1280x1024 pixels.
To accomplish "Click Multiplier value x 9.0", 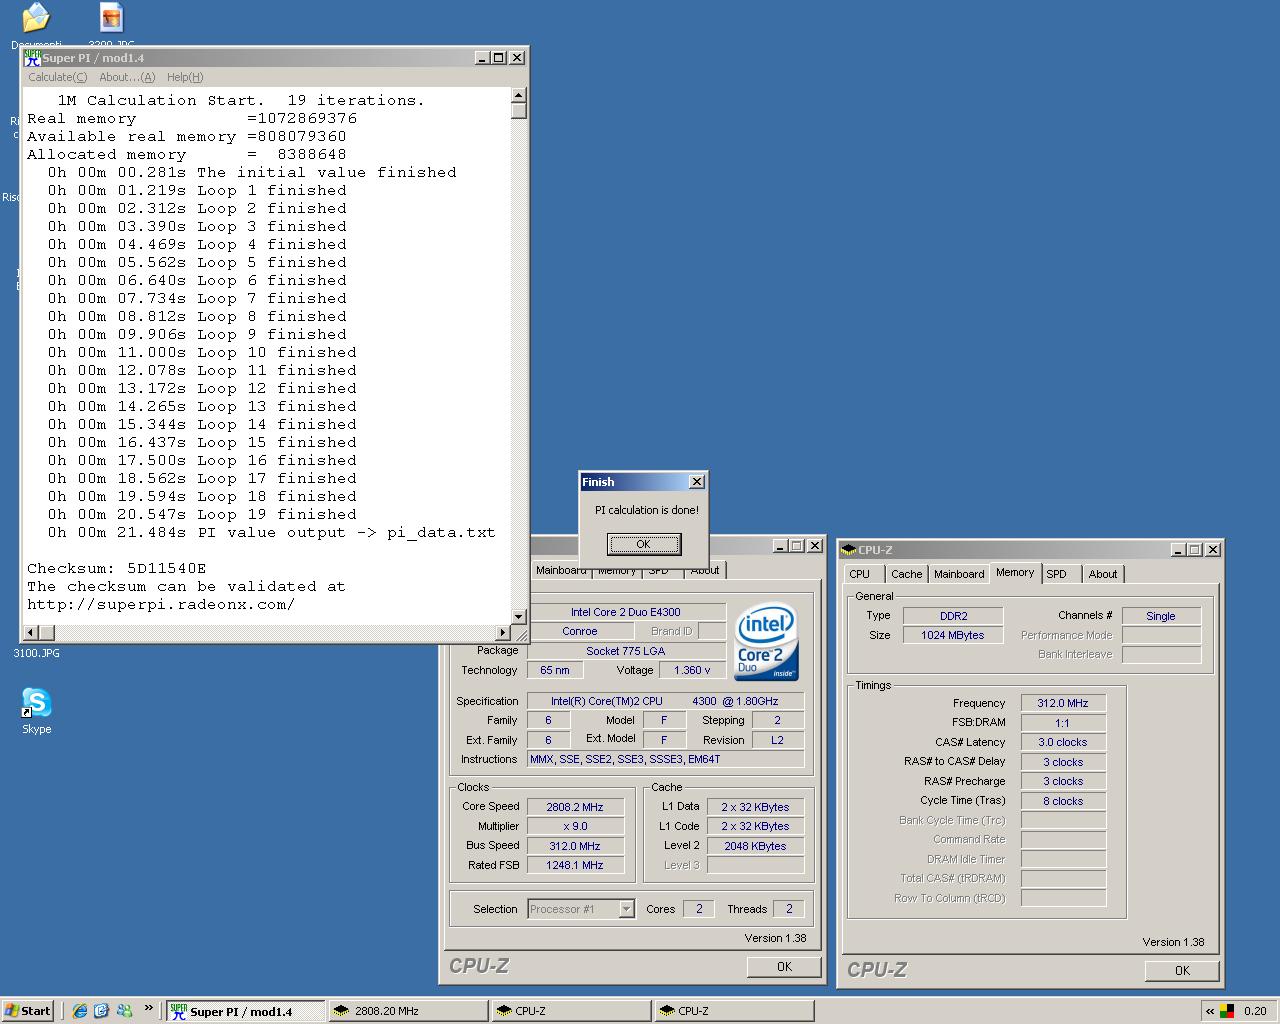I will coord(575,826).
